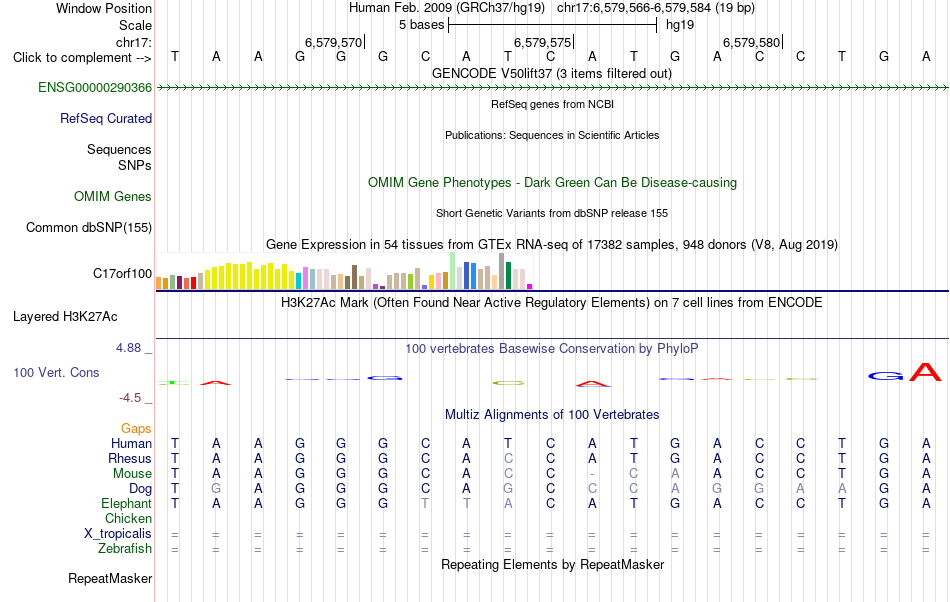The image size is (950, 602).
Task: Click Multiz Alignments of 100 Vertebrates title
Action: click(552, 414)
